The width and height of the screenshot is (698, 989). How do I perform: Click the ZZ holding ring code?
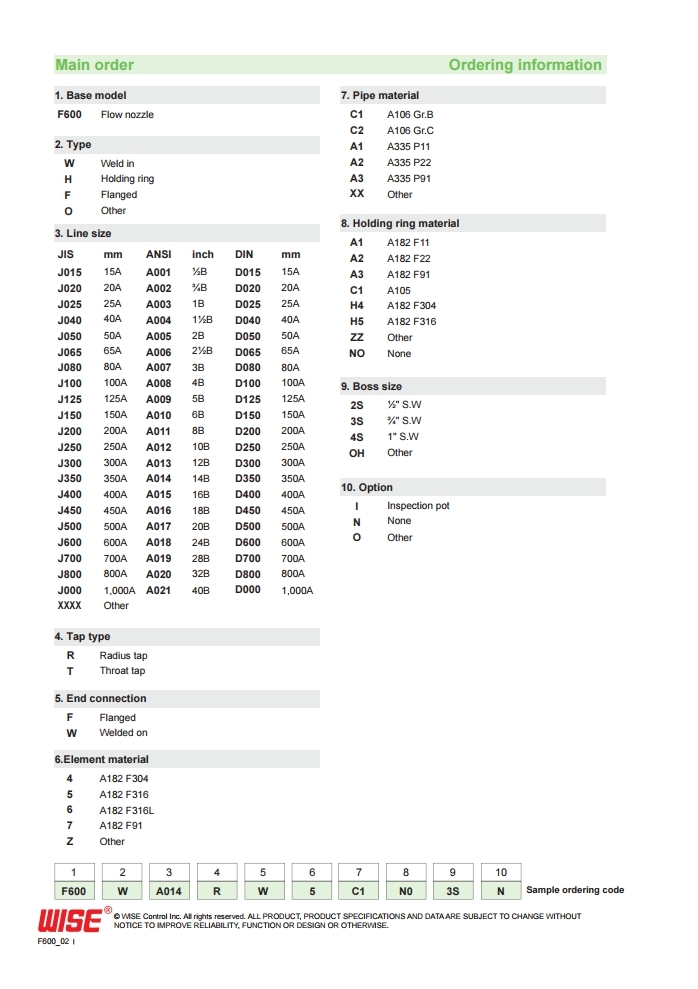pos(357,337)
